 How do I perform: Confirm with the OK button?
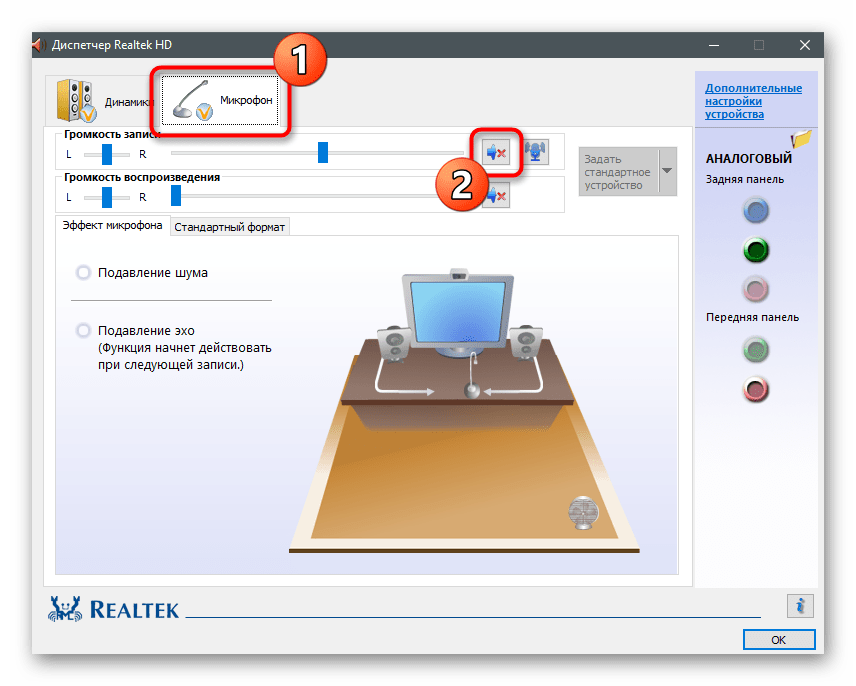click(779, 640)
